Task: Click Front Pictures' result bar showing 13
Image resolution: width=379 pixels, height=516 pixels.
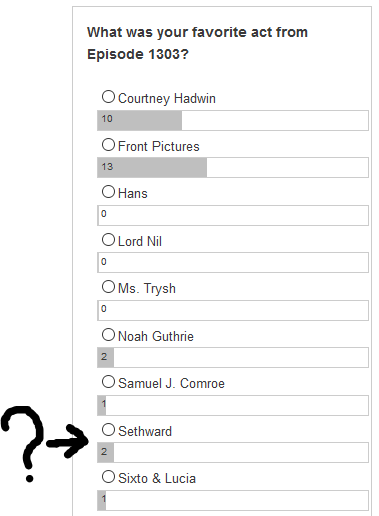Action: click(x=233, y=167)
